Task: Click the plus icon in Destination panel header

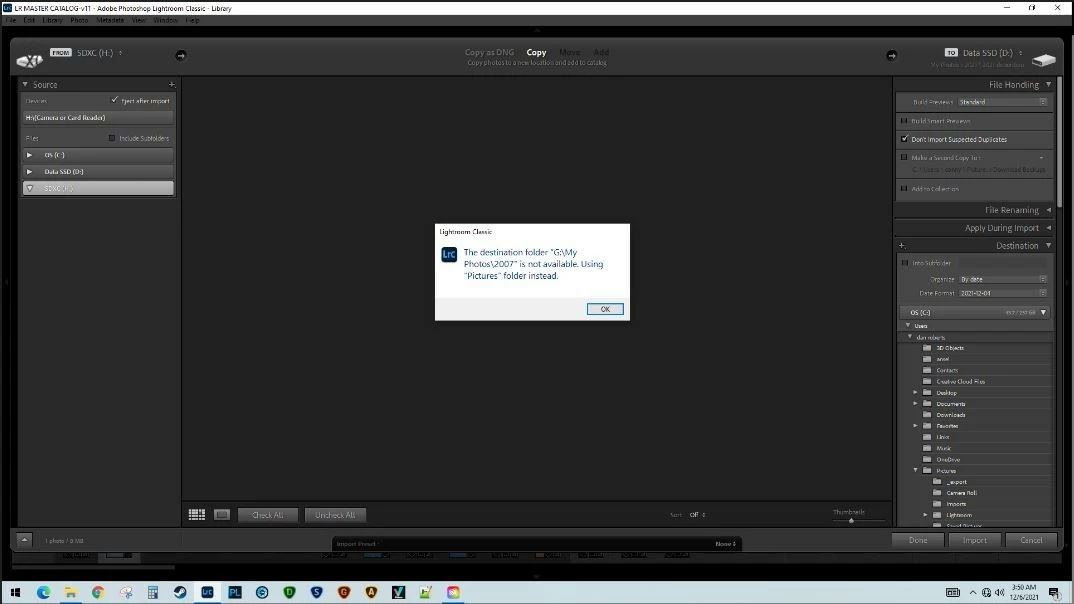Action: 902,245
